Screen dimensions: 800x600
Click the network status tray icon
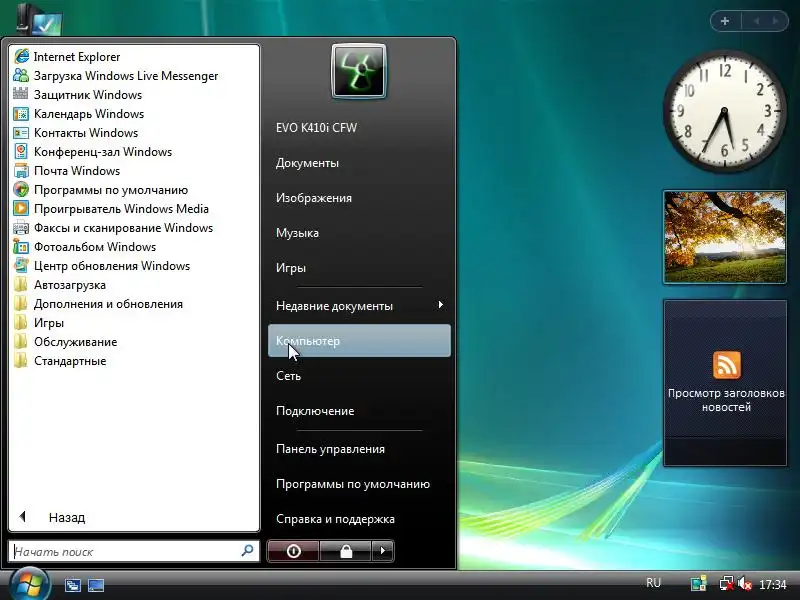726,583
